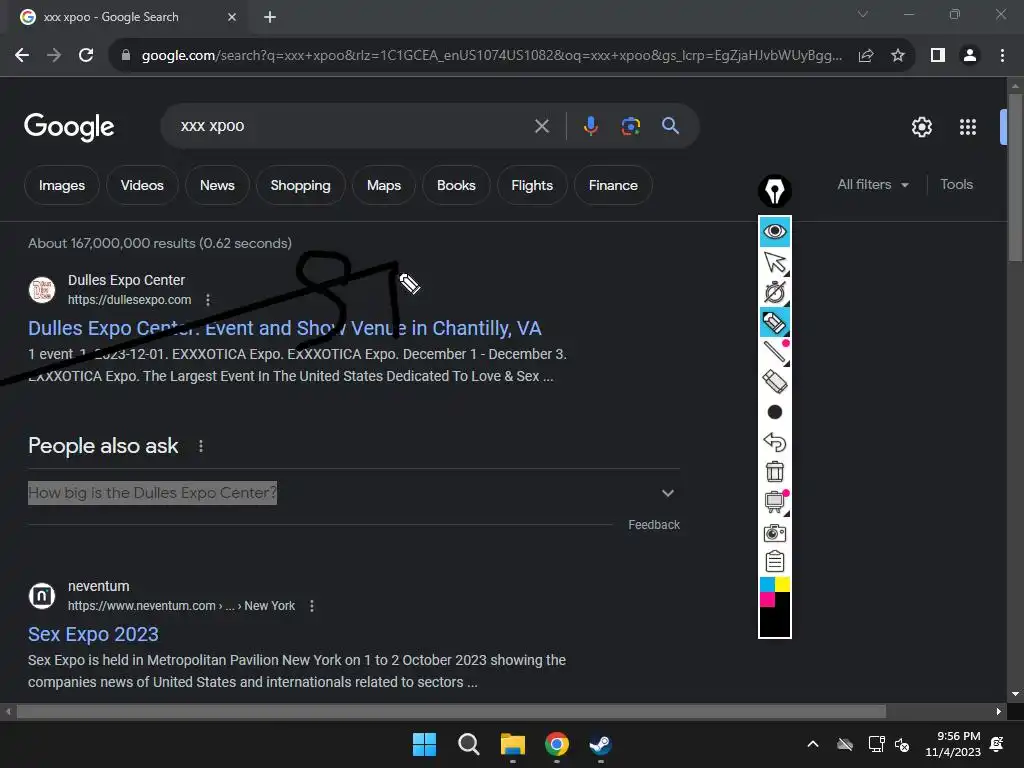Switch to Shopping results tab
This screenshot has height=768, width=1024.
tap(300, 185)
